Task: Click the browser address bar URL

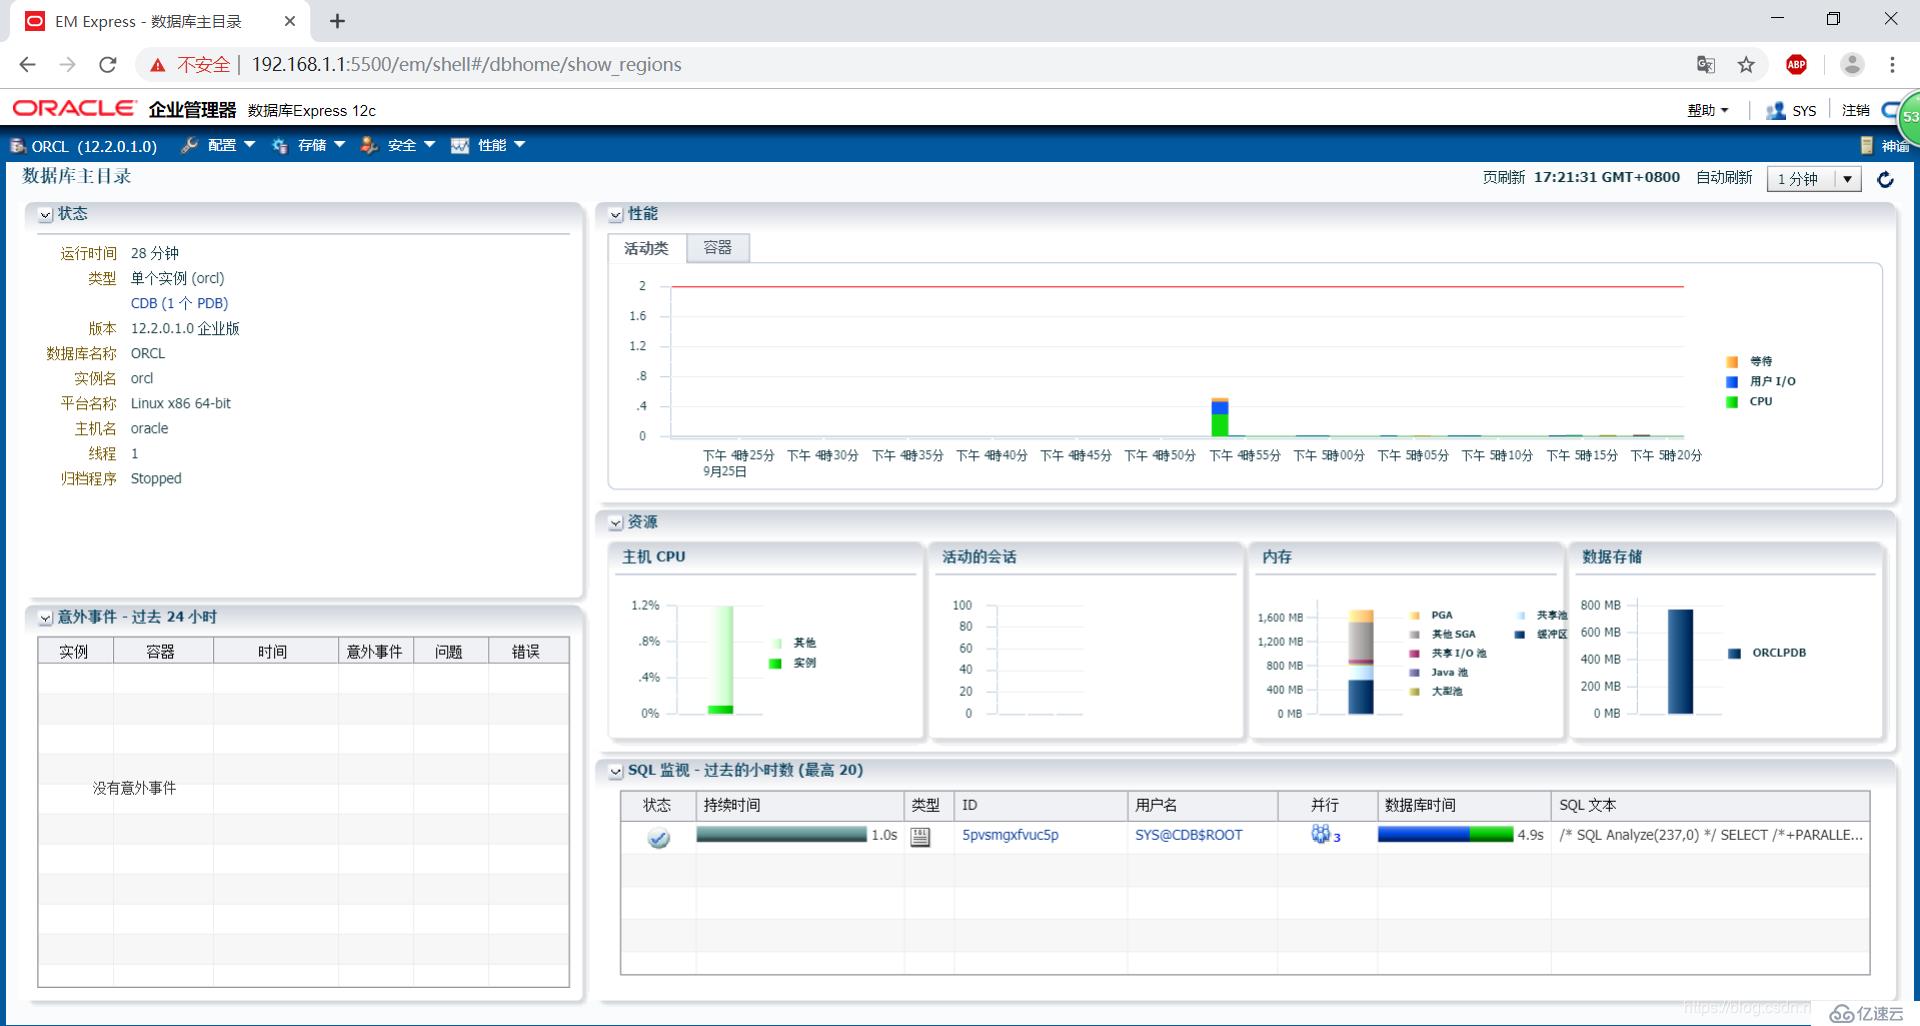Action: click(x=466, y=65)
